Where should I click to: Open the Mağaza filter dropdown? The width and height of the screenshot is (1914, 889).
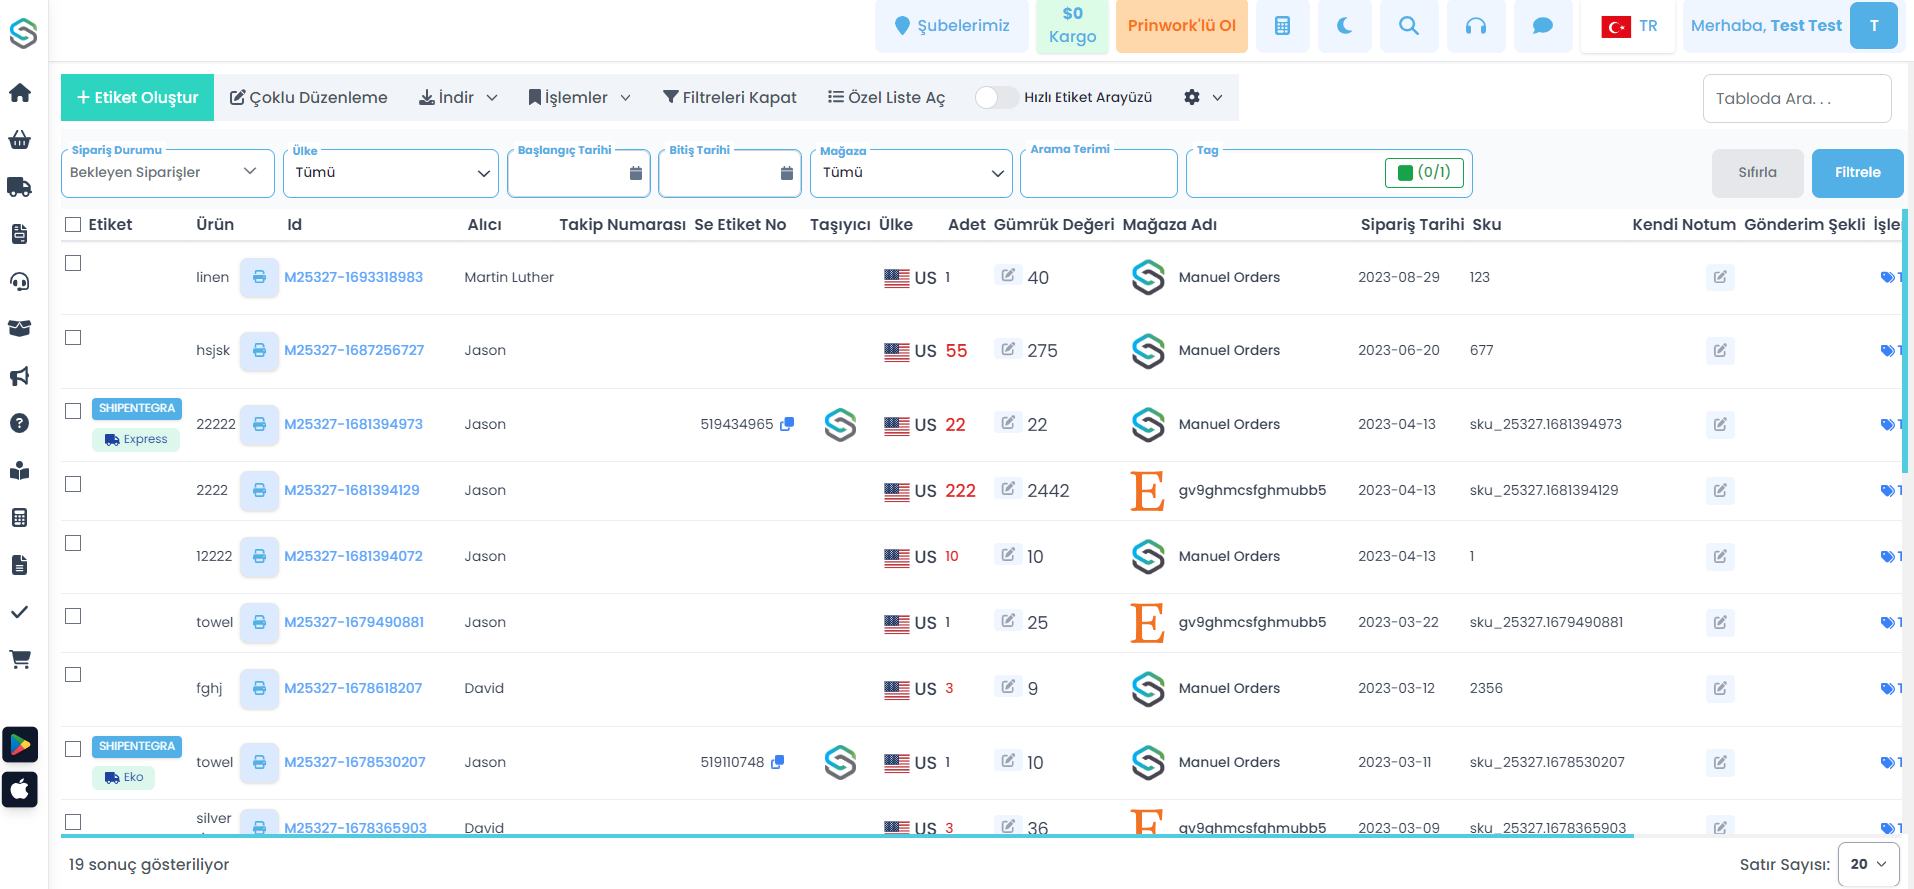point(912,173)
